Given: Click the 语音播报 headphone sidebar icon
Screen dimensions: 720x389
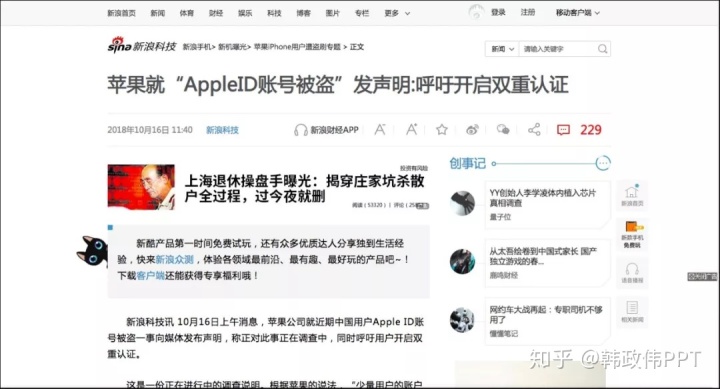Looking at the screenshot, I should (x=632, y=272).
